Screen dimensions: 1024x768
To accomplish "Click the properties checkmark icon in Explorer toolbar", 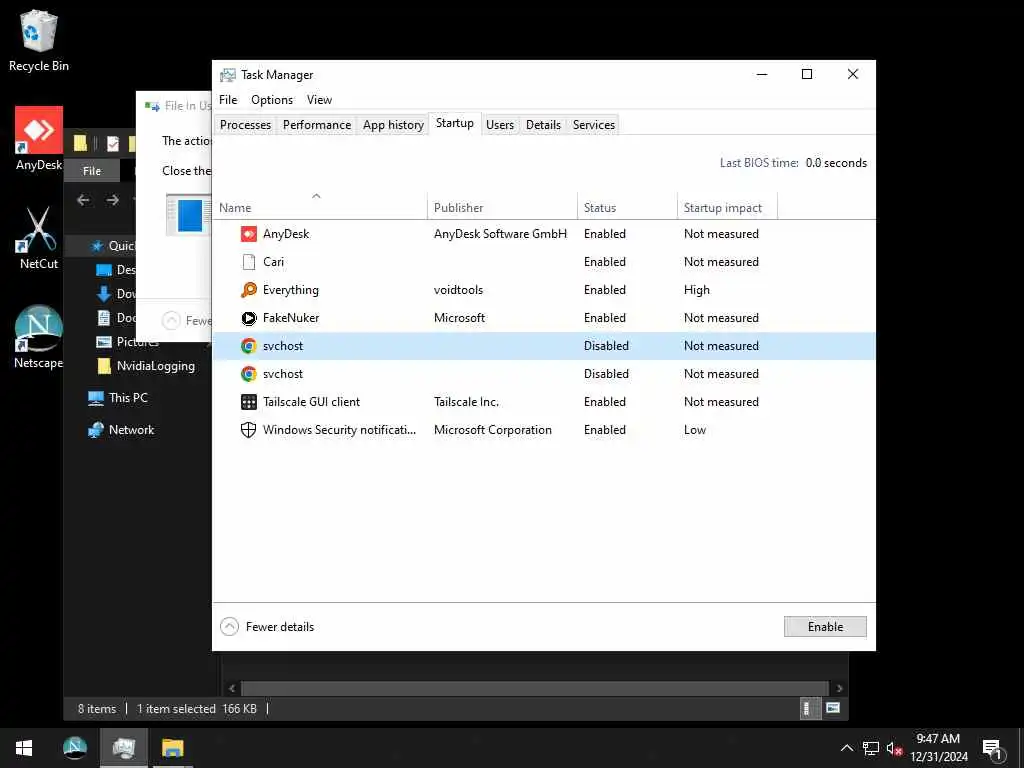I will [113, 144].
